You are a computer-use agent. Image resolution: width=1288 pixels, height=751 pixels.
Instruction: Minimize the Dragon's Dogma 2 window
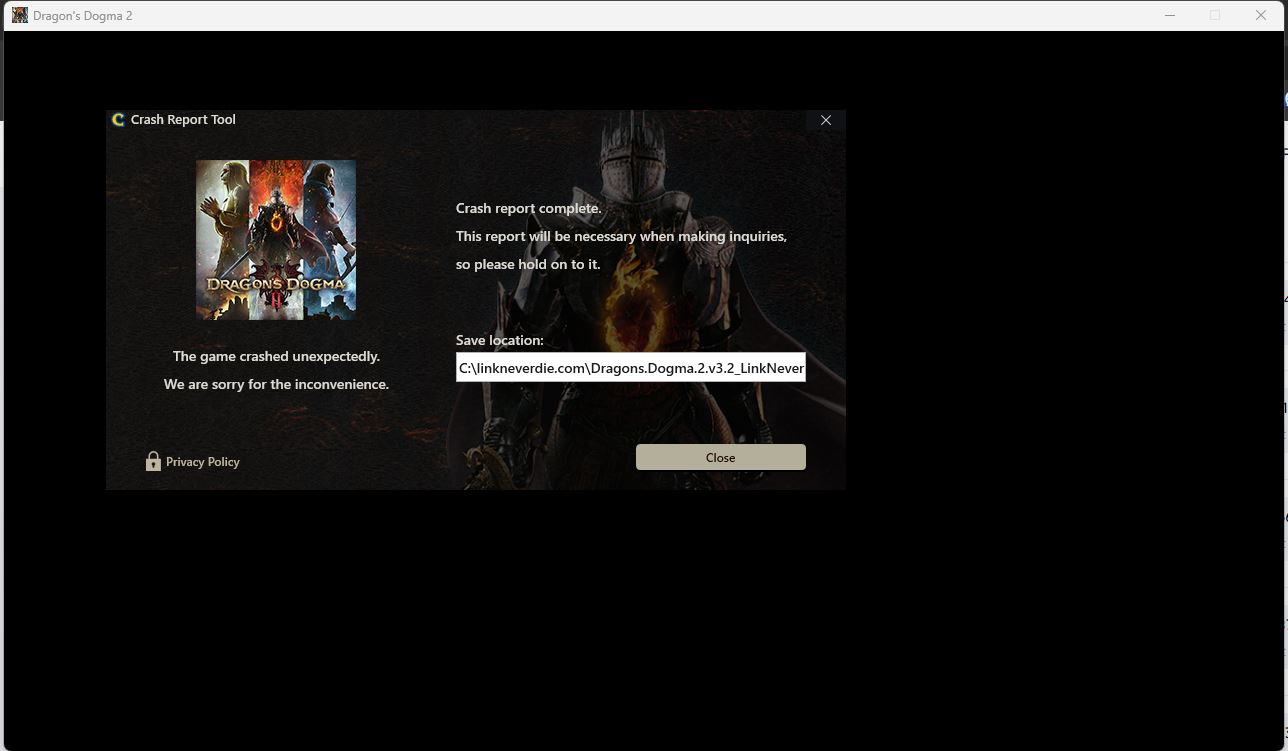coord(1170,15)
